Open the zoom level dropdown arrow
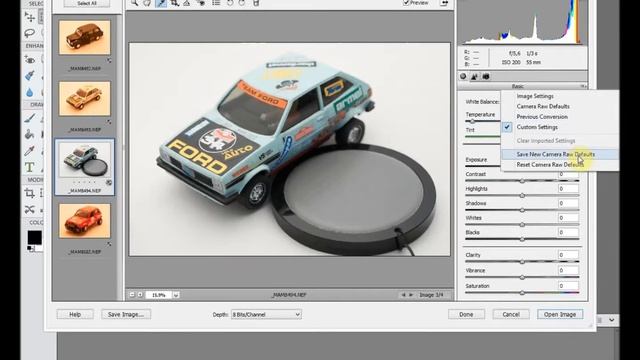Image resolution: width=640 pixels, height=360 pixels. (x=176, y=295)
